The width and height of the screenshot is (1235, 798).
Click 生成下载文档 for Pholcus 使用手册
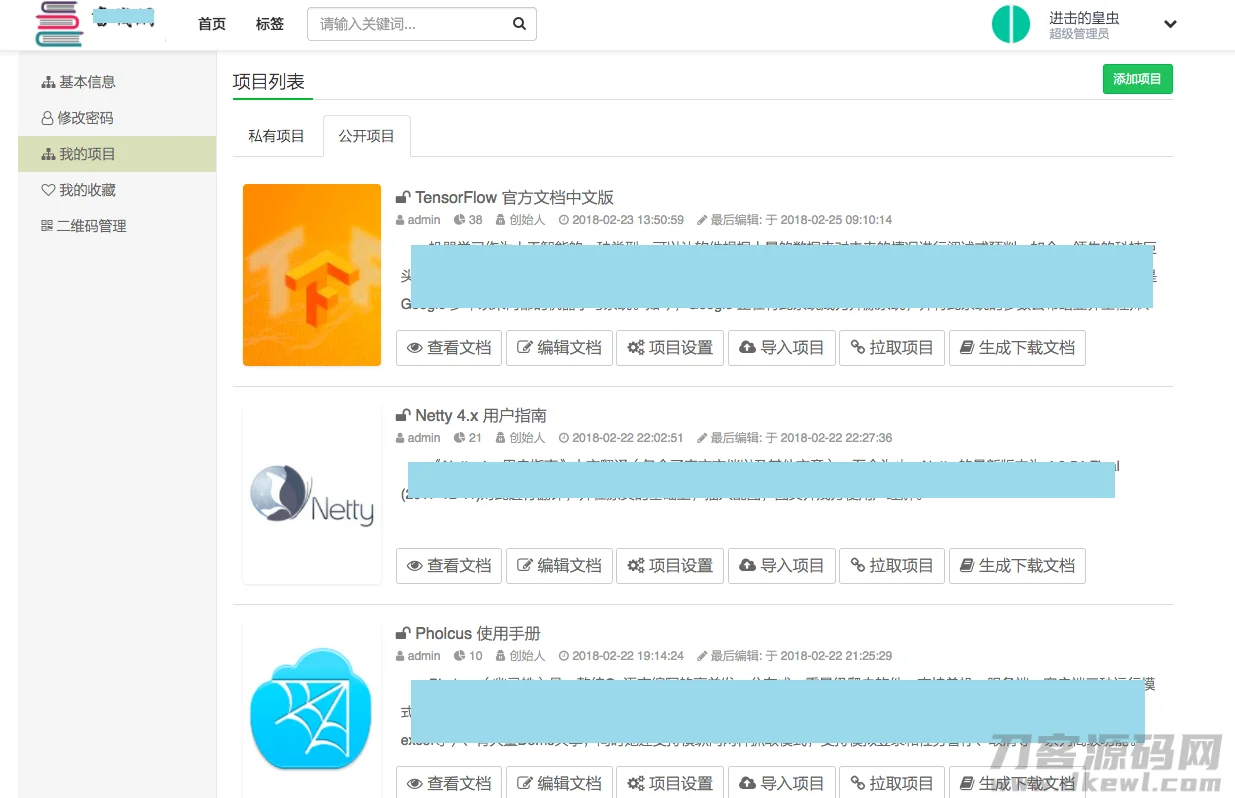click(x=1017, y=783)
